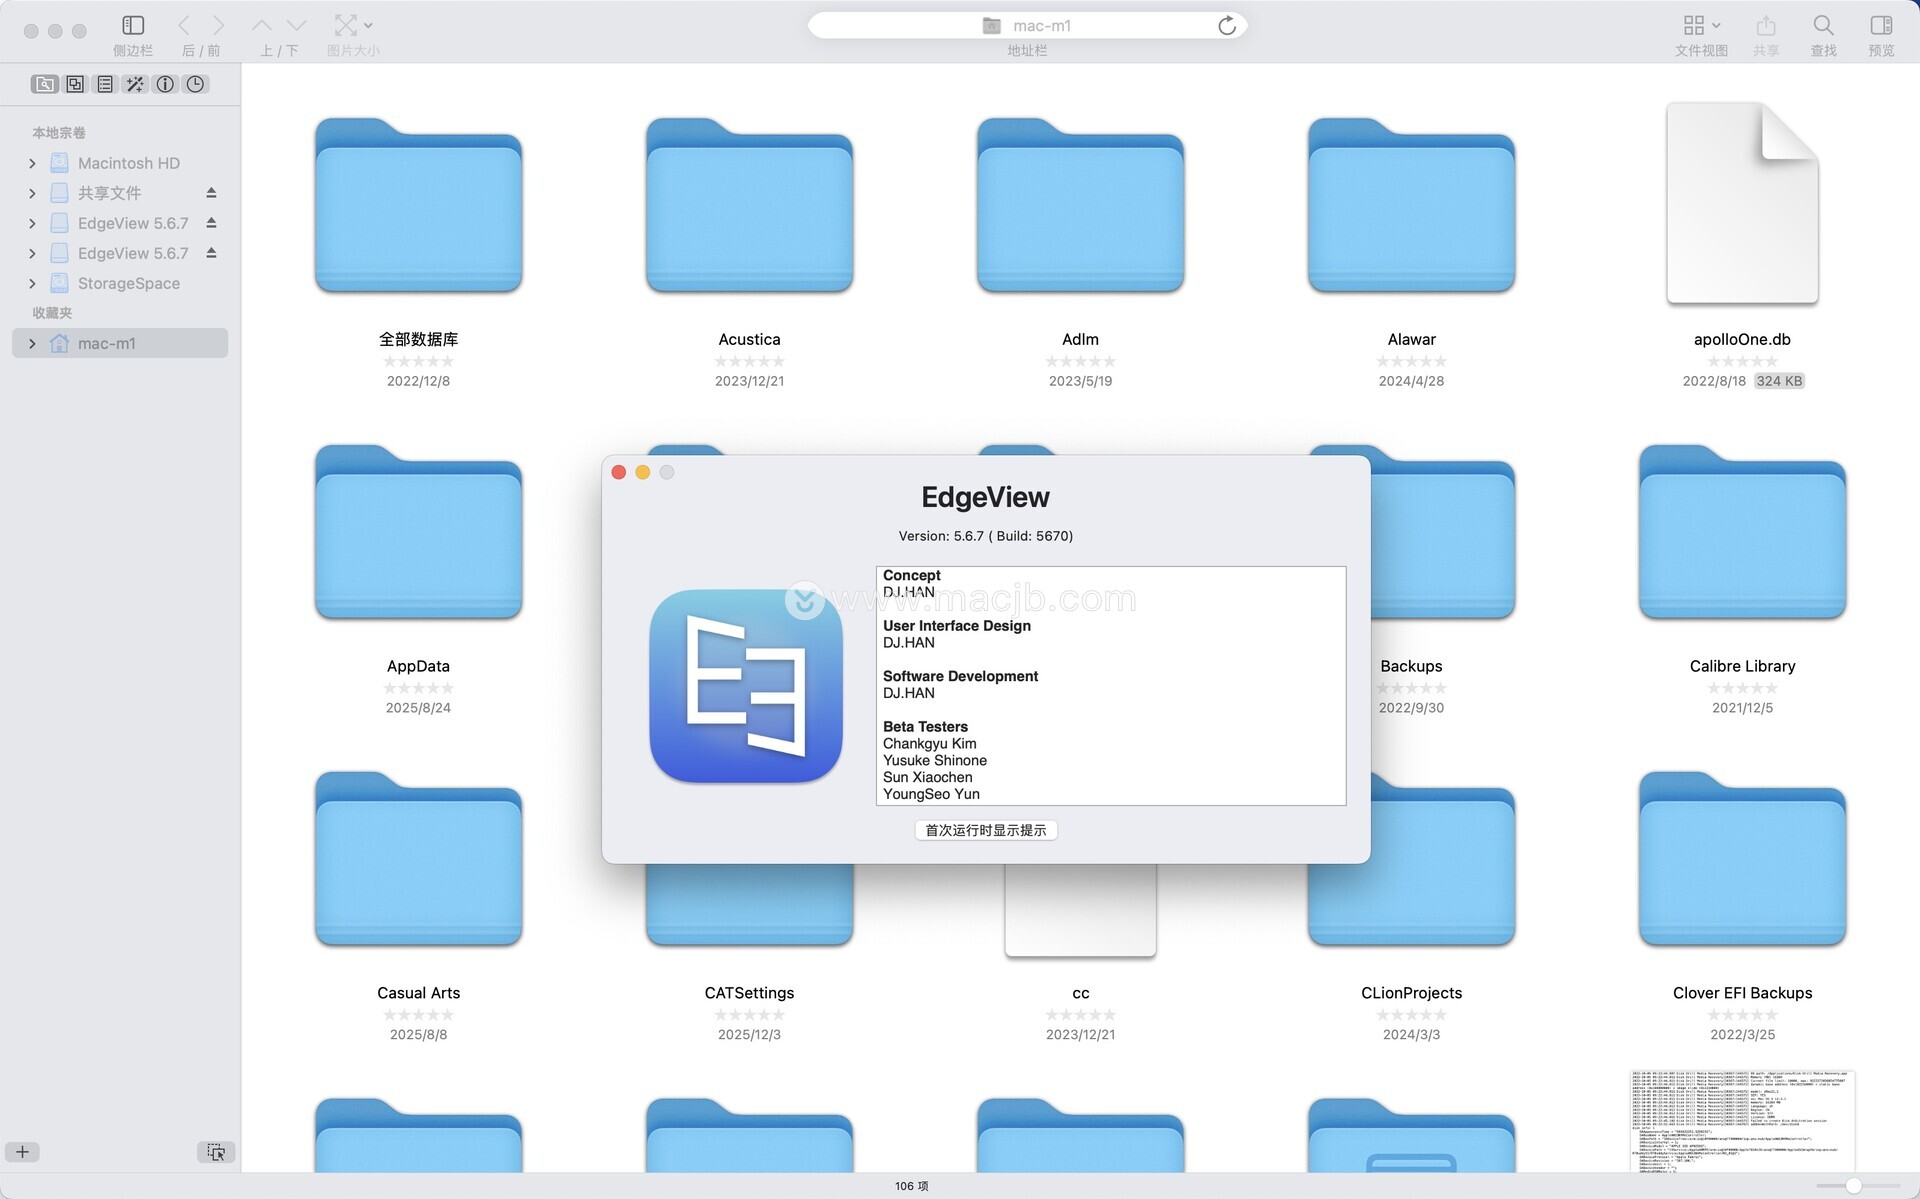1920x1199 pixels.
Task: Open the history clock sidebar tab
Action: click(195, 84)
